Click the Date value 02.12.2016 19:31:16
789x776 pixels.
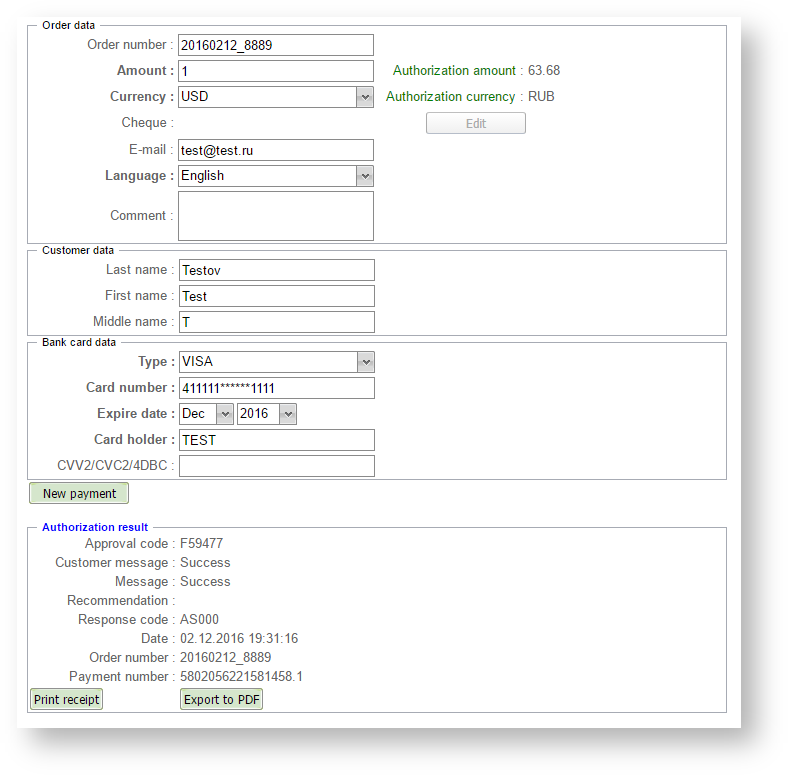point(239,639)
